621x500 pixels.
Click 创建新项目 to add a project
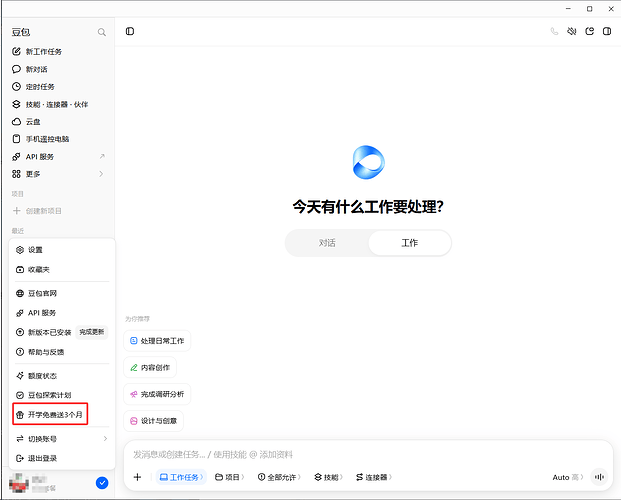[37, 211]
